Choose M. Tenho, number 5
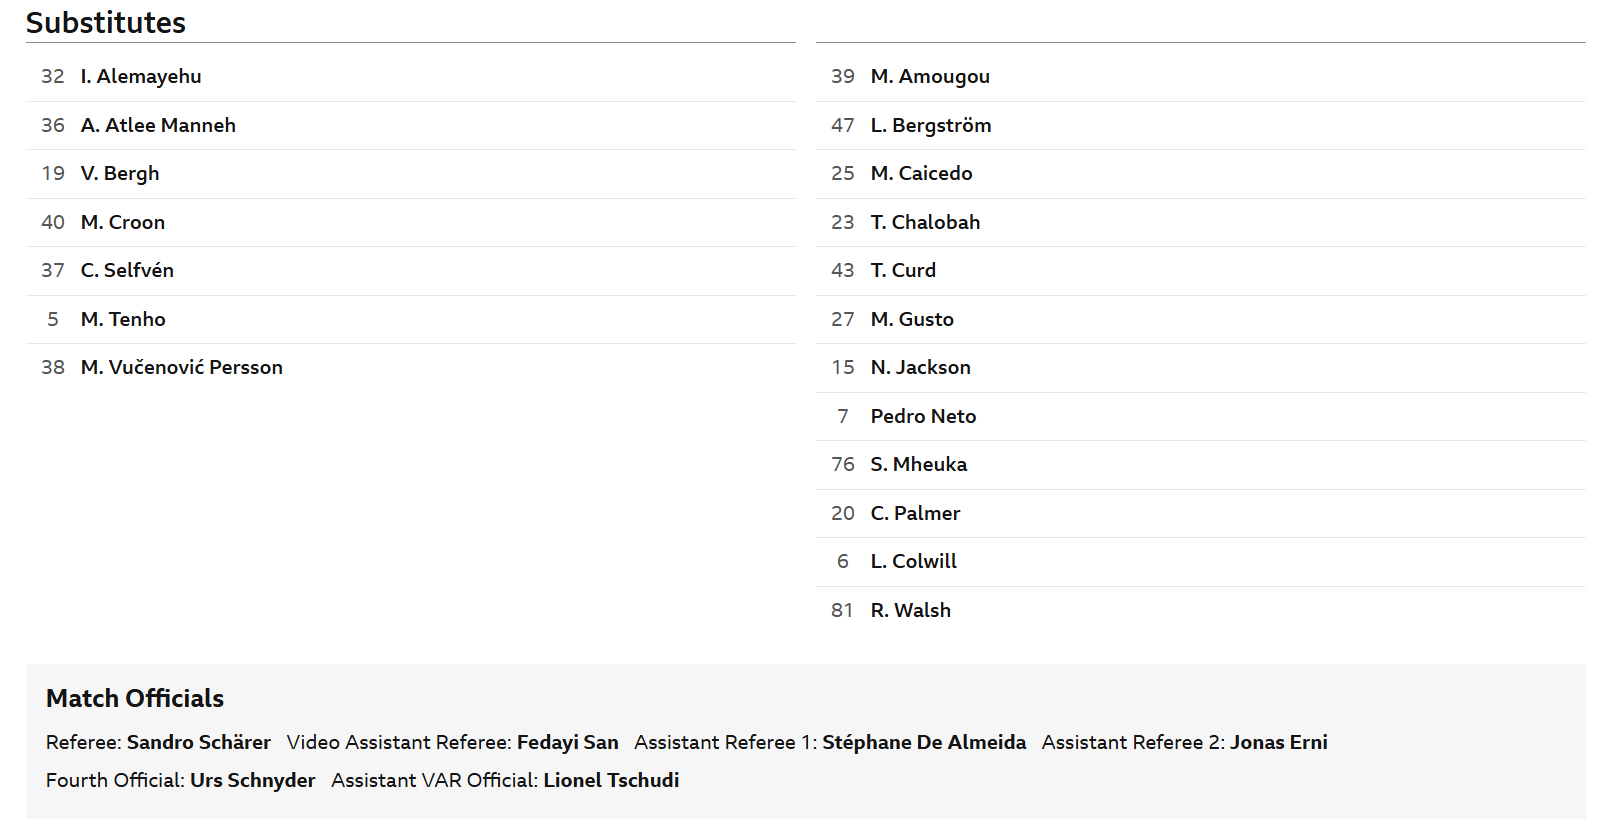 point(123,319)
